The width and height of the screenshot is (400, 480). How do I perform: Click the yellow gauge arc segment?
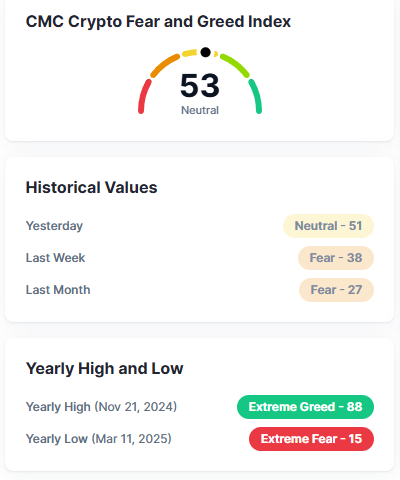tap(190, 53)
